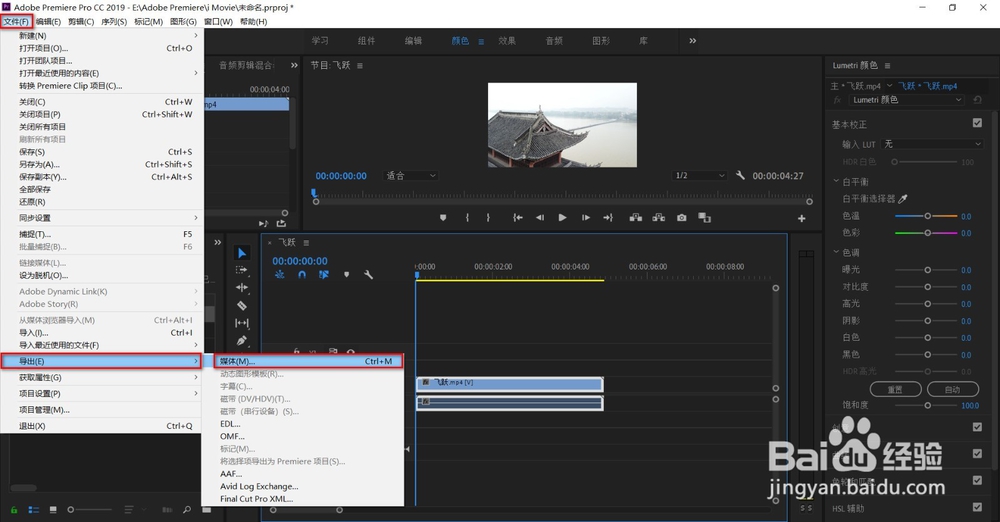Adjust the 色温 slider handle
This screenshot has width=1000, height=522.
click(x=927, y=216)
